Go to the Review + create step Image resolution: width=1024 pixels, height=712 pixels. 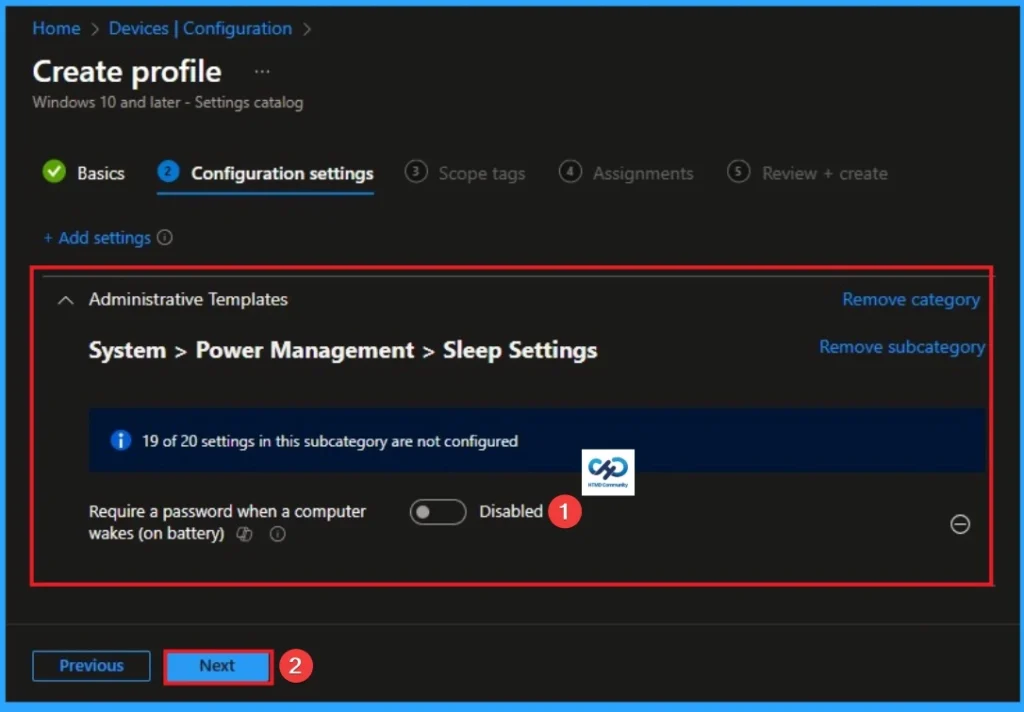coord(822,173)
